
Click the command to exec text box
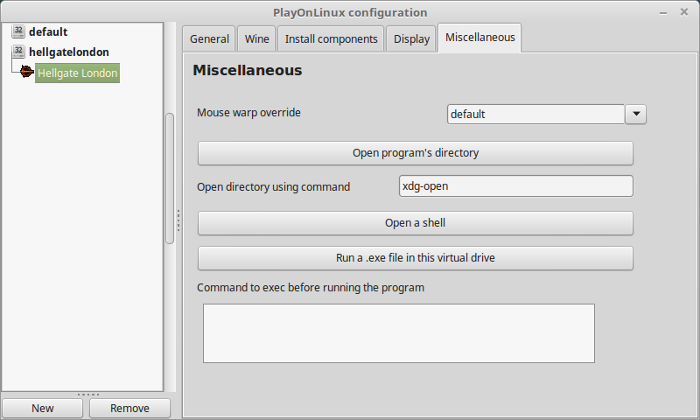point(399,333)
